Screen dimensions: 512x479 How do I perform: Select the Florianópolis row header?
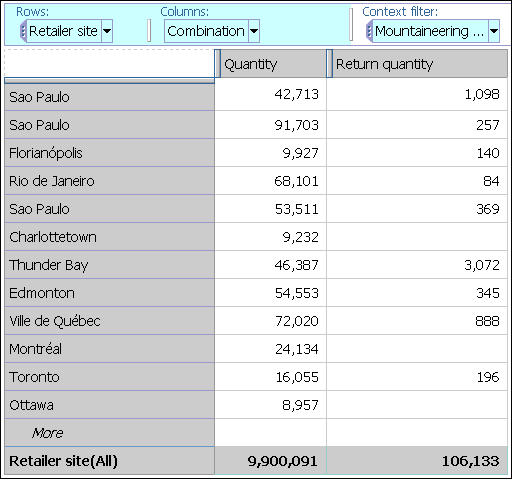tap(109, 153)
